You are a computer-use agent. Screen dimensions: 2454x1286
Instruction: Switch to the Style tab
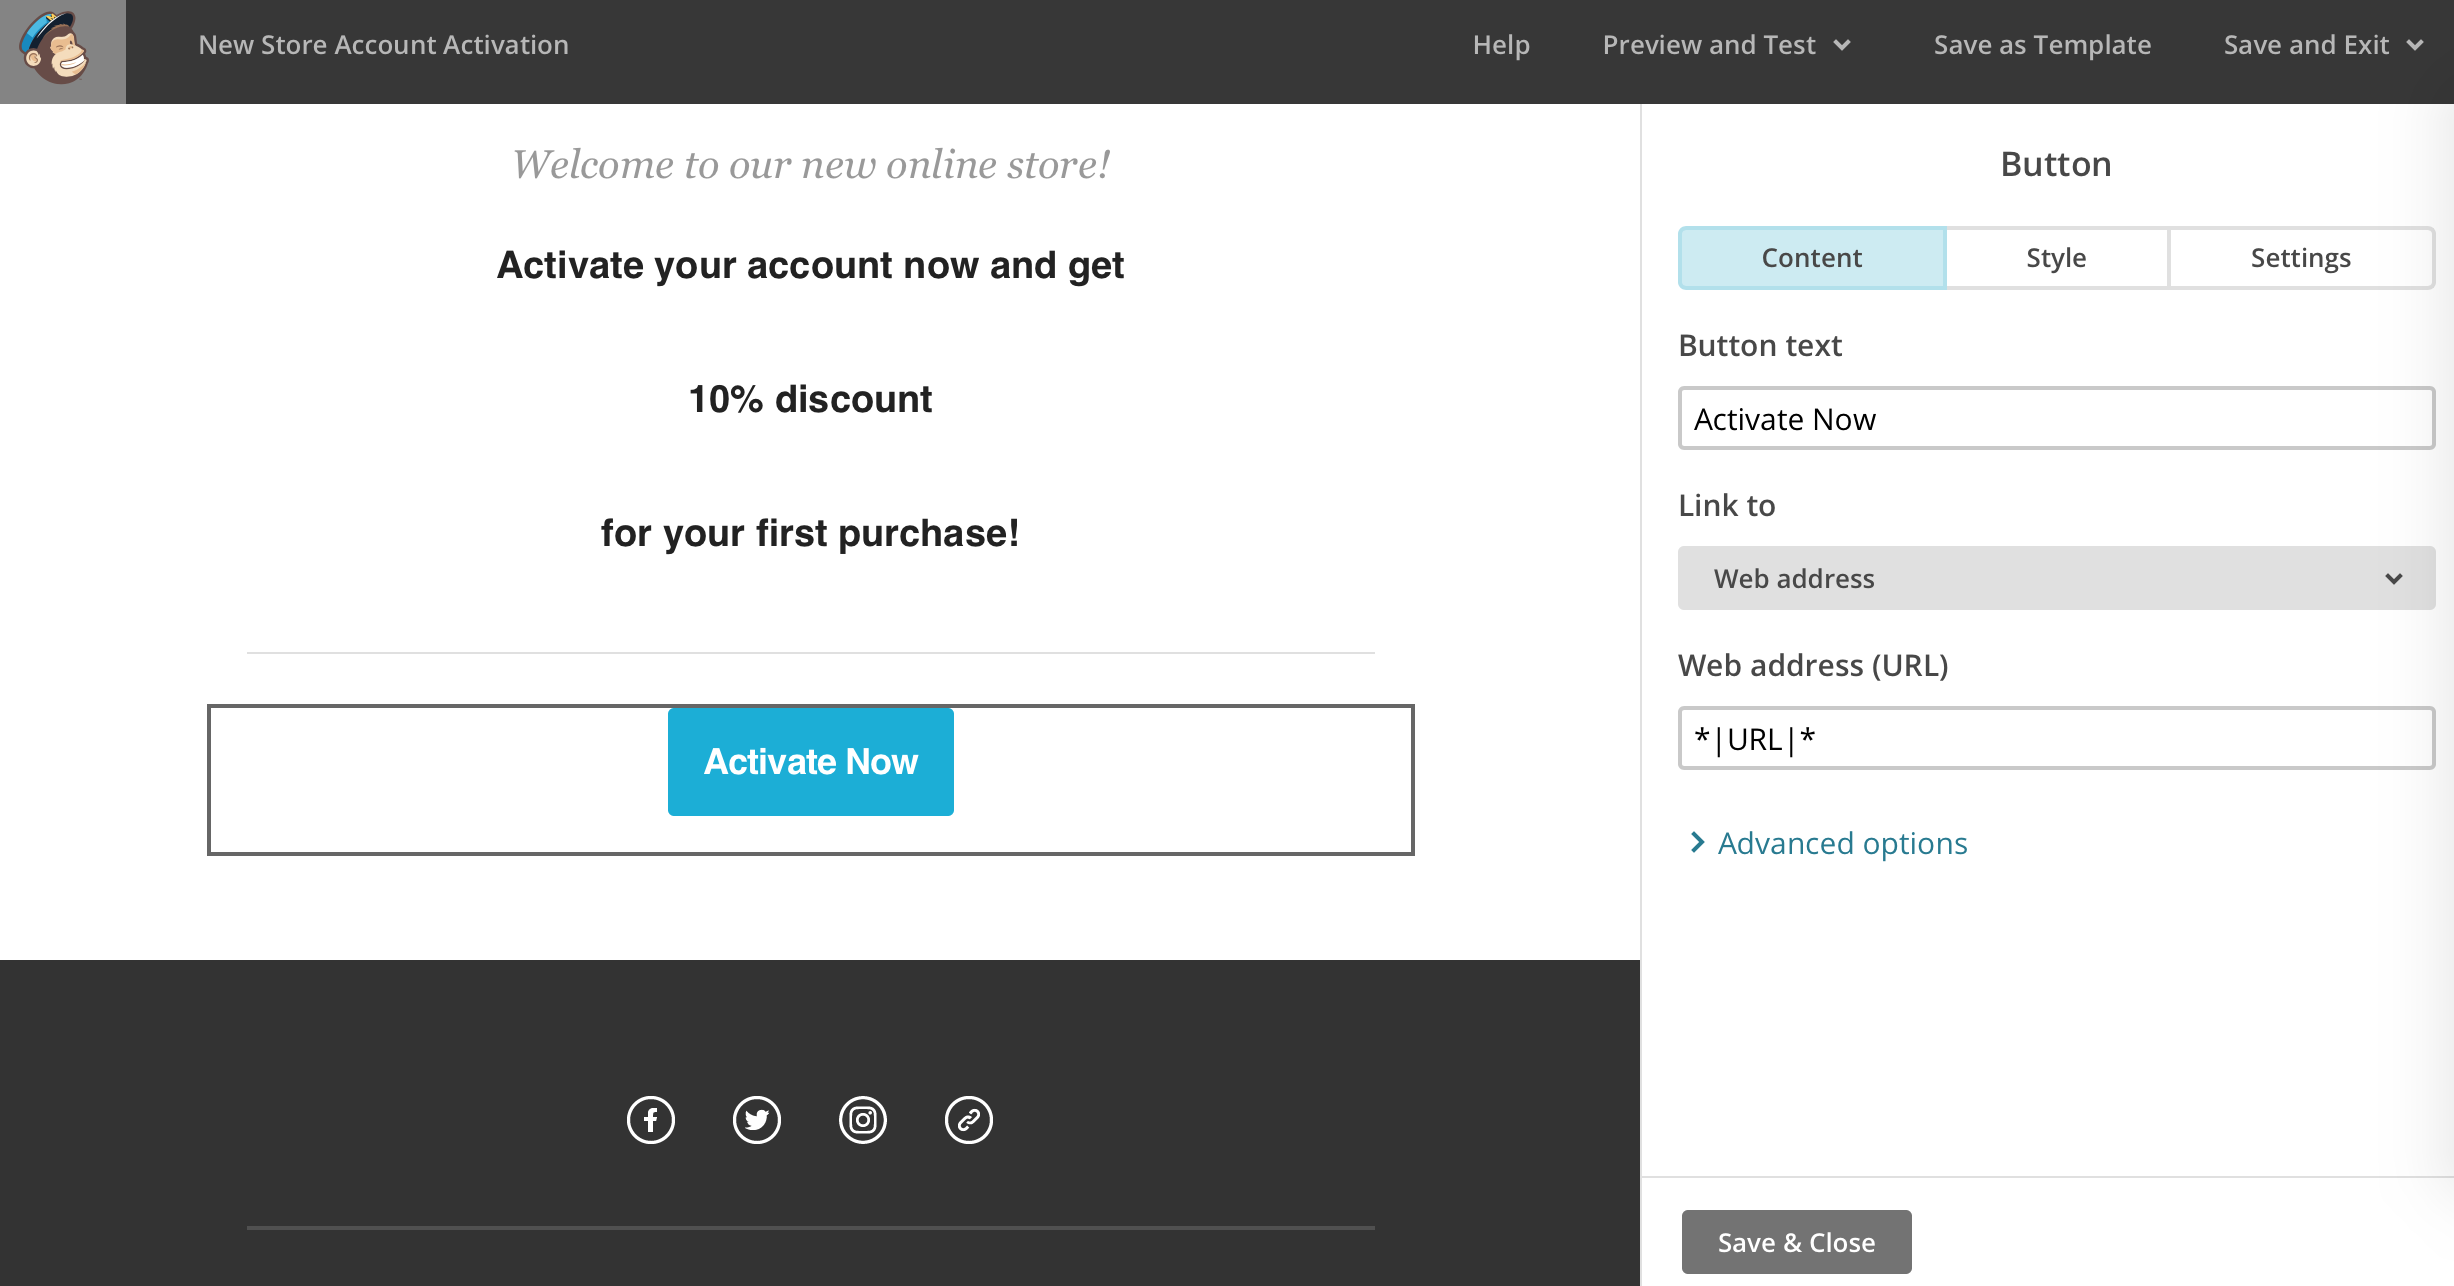(2056, 258)
